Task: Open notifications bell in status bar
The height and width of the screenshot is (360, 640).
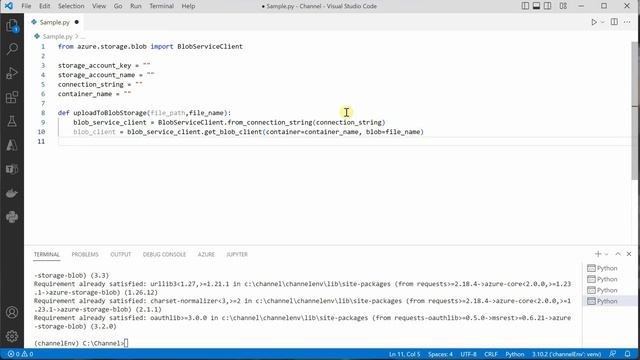Action: pyautogui.click(x=628, y=354)
